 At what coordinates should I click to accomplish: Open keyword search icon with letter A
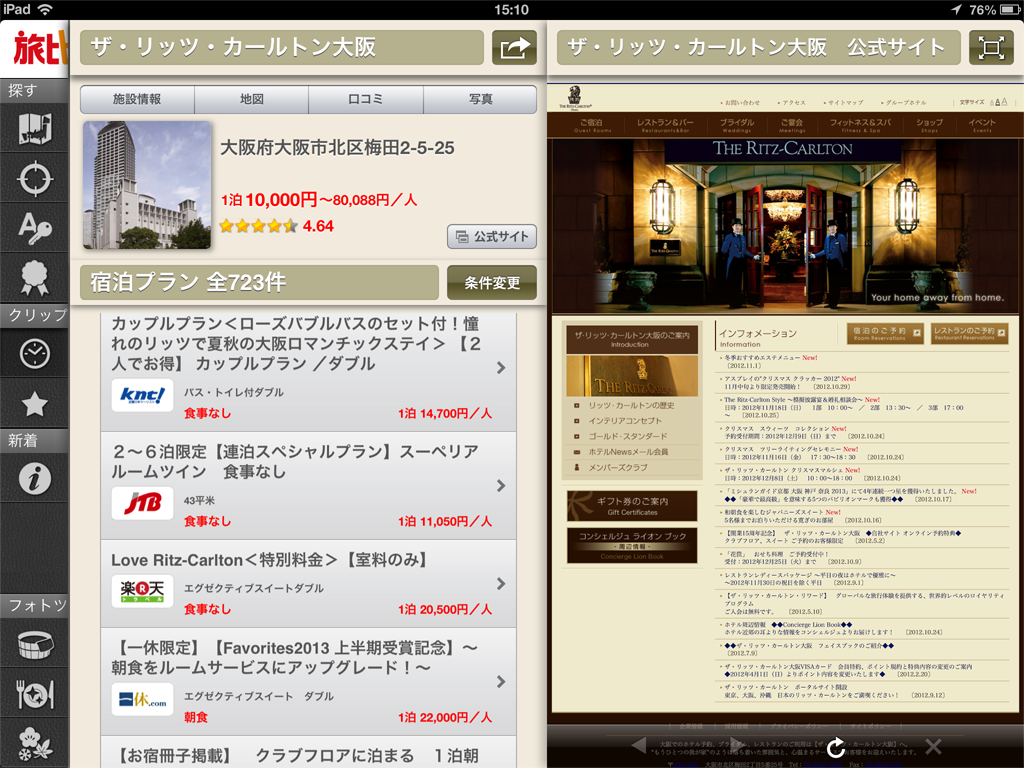point(35,229)
